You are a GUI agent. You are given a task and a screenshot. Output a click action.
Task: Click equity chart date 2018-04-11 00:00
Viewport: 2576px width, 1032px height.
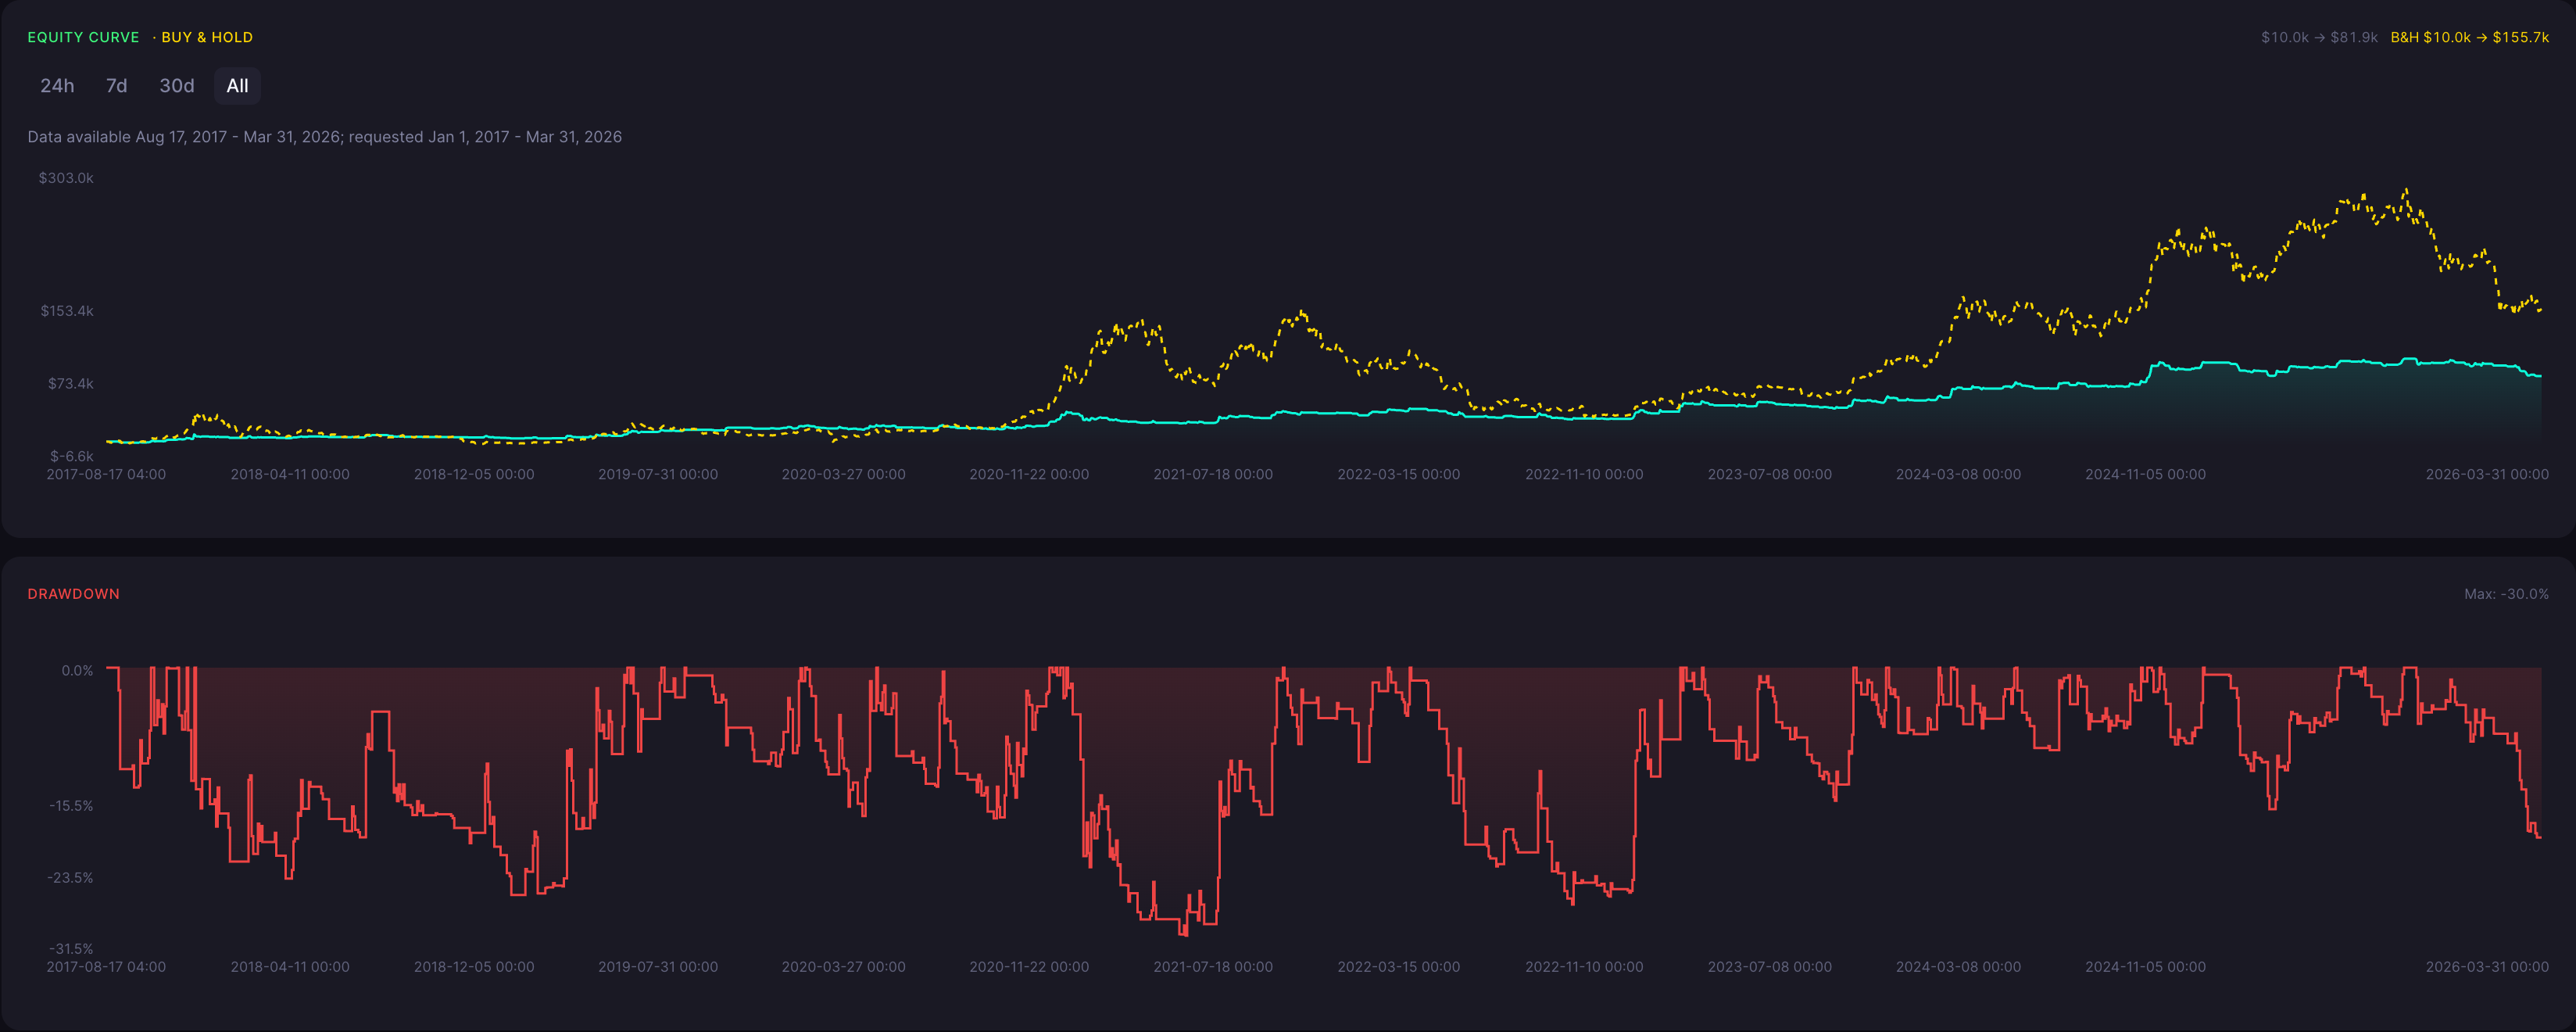pos(290,474)
